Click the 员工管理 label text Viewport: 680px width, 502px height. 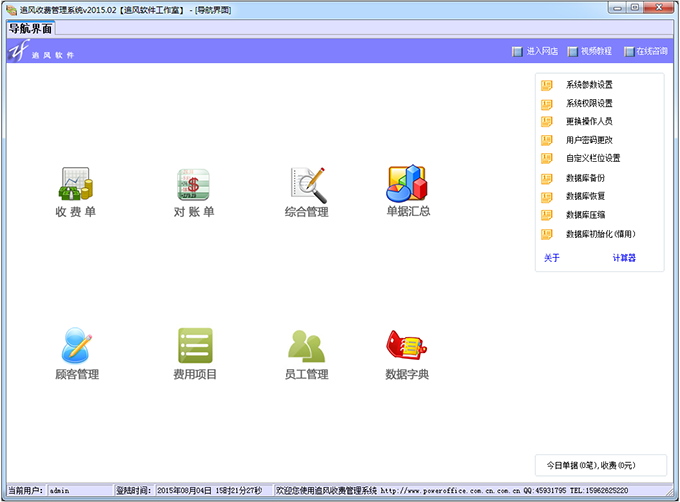(307, 374)
